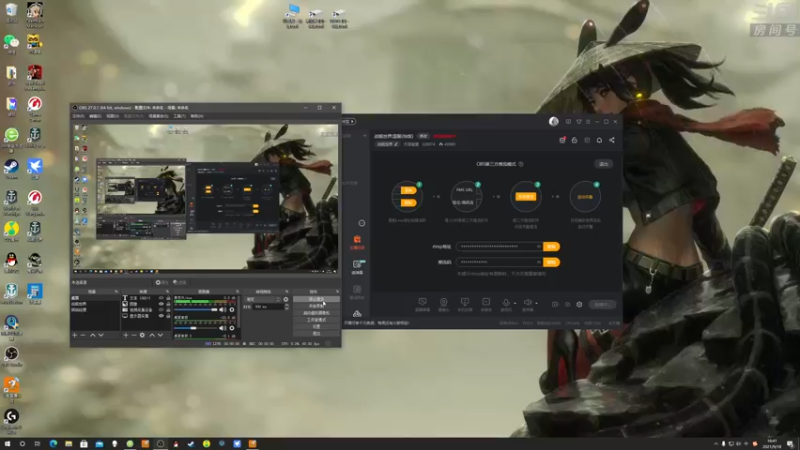Open task icon with red dot badge
This screenshot has width=800, height=450.
click(562, 140)
